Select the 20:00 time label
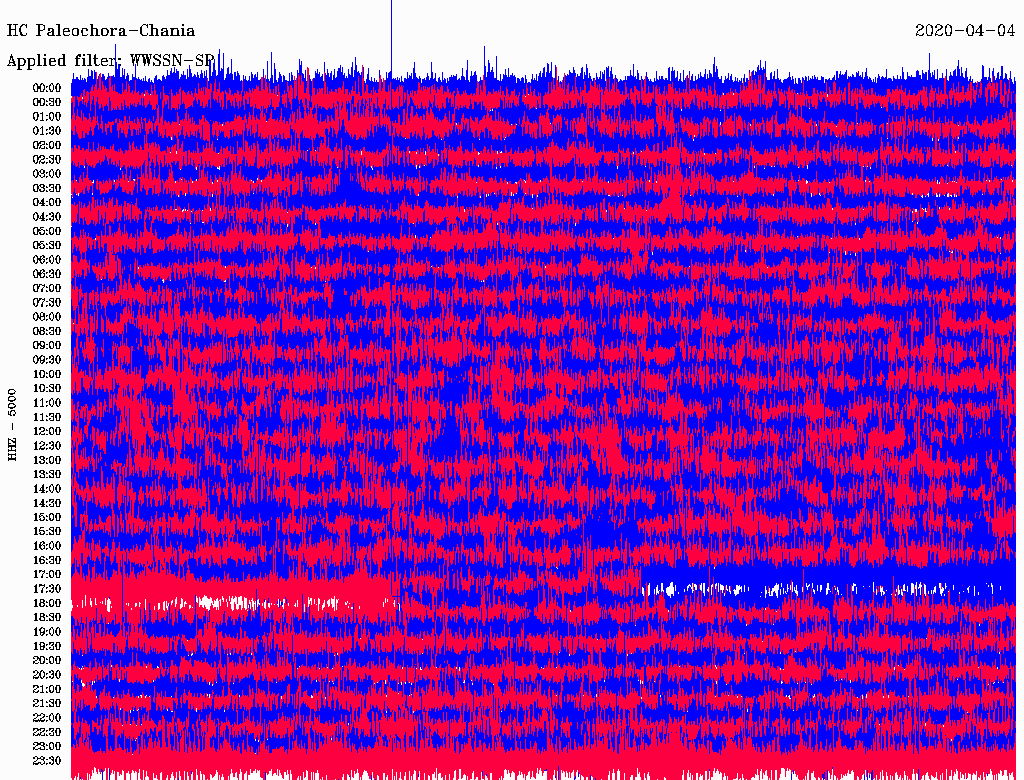This screenshot has height=780, width=1024. [47, 660]
